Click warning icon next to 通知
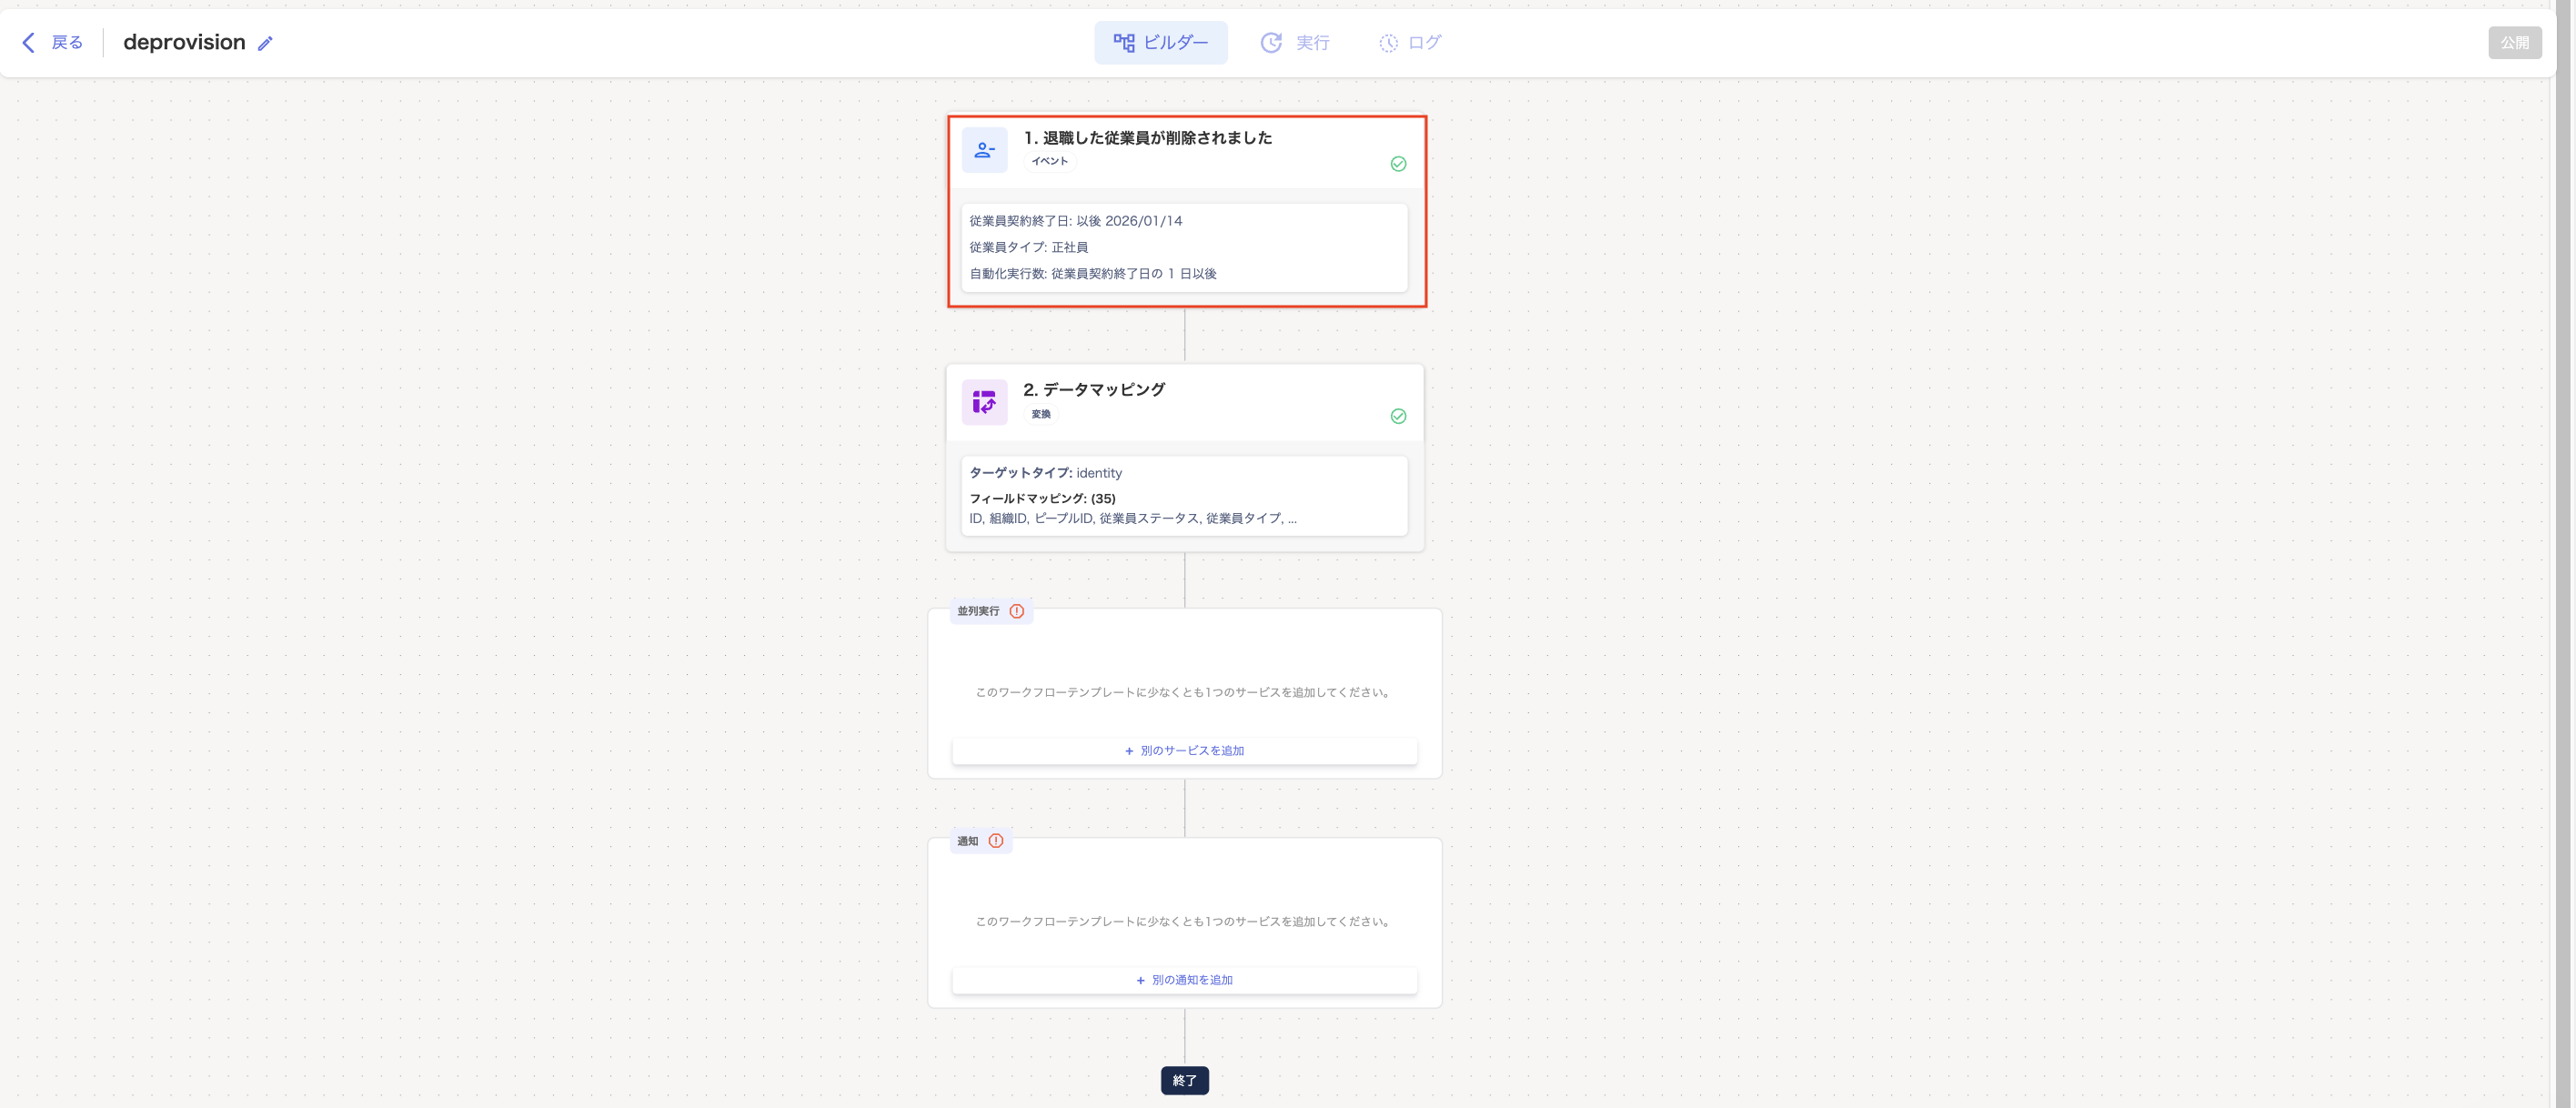Viewport: 2576px width, 1108px height. point(996,841)
